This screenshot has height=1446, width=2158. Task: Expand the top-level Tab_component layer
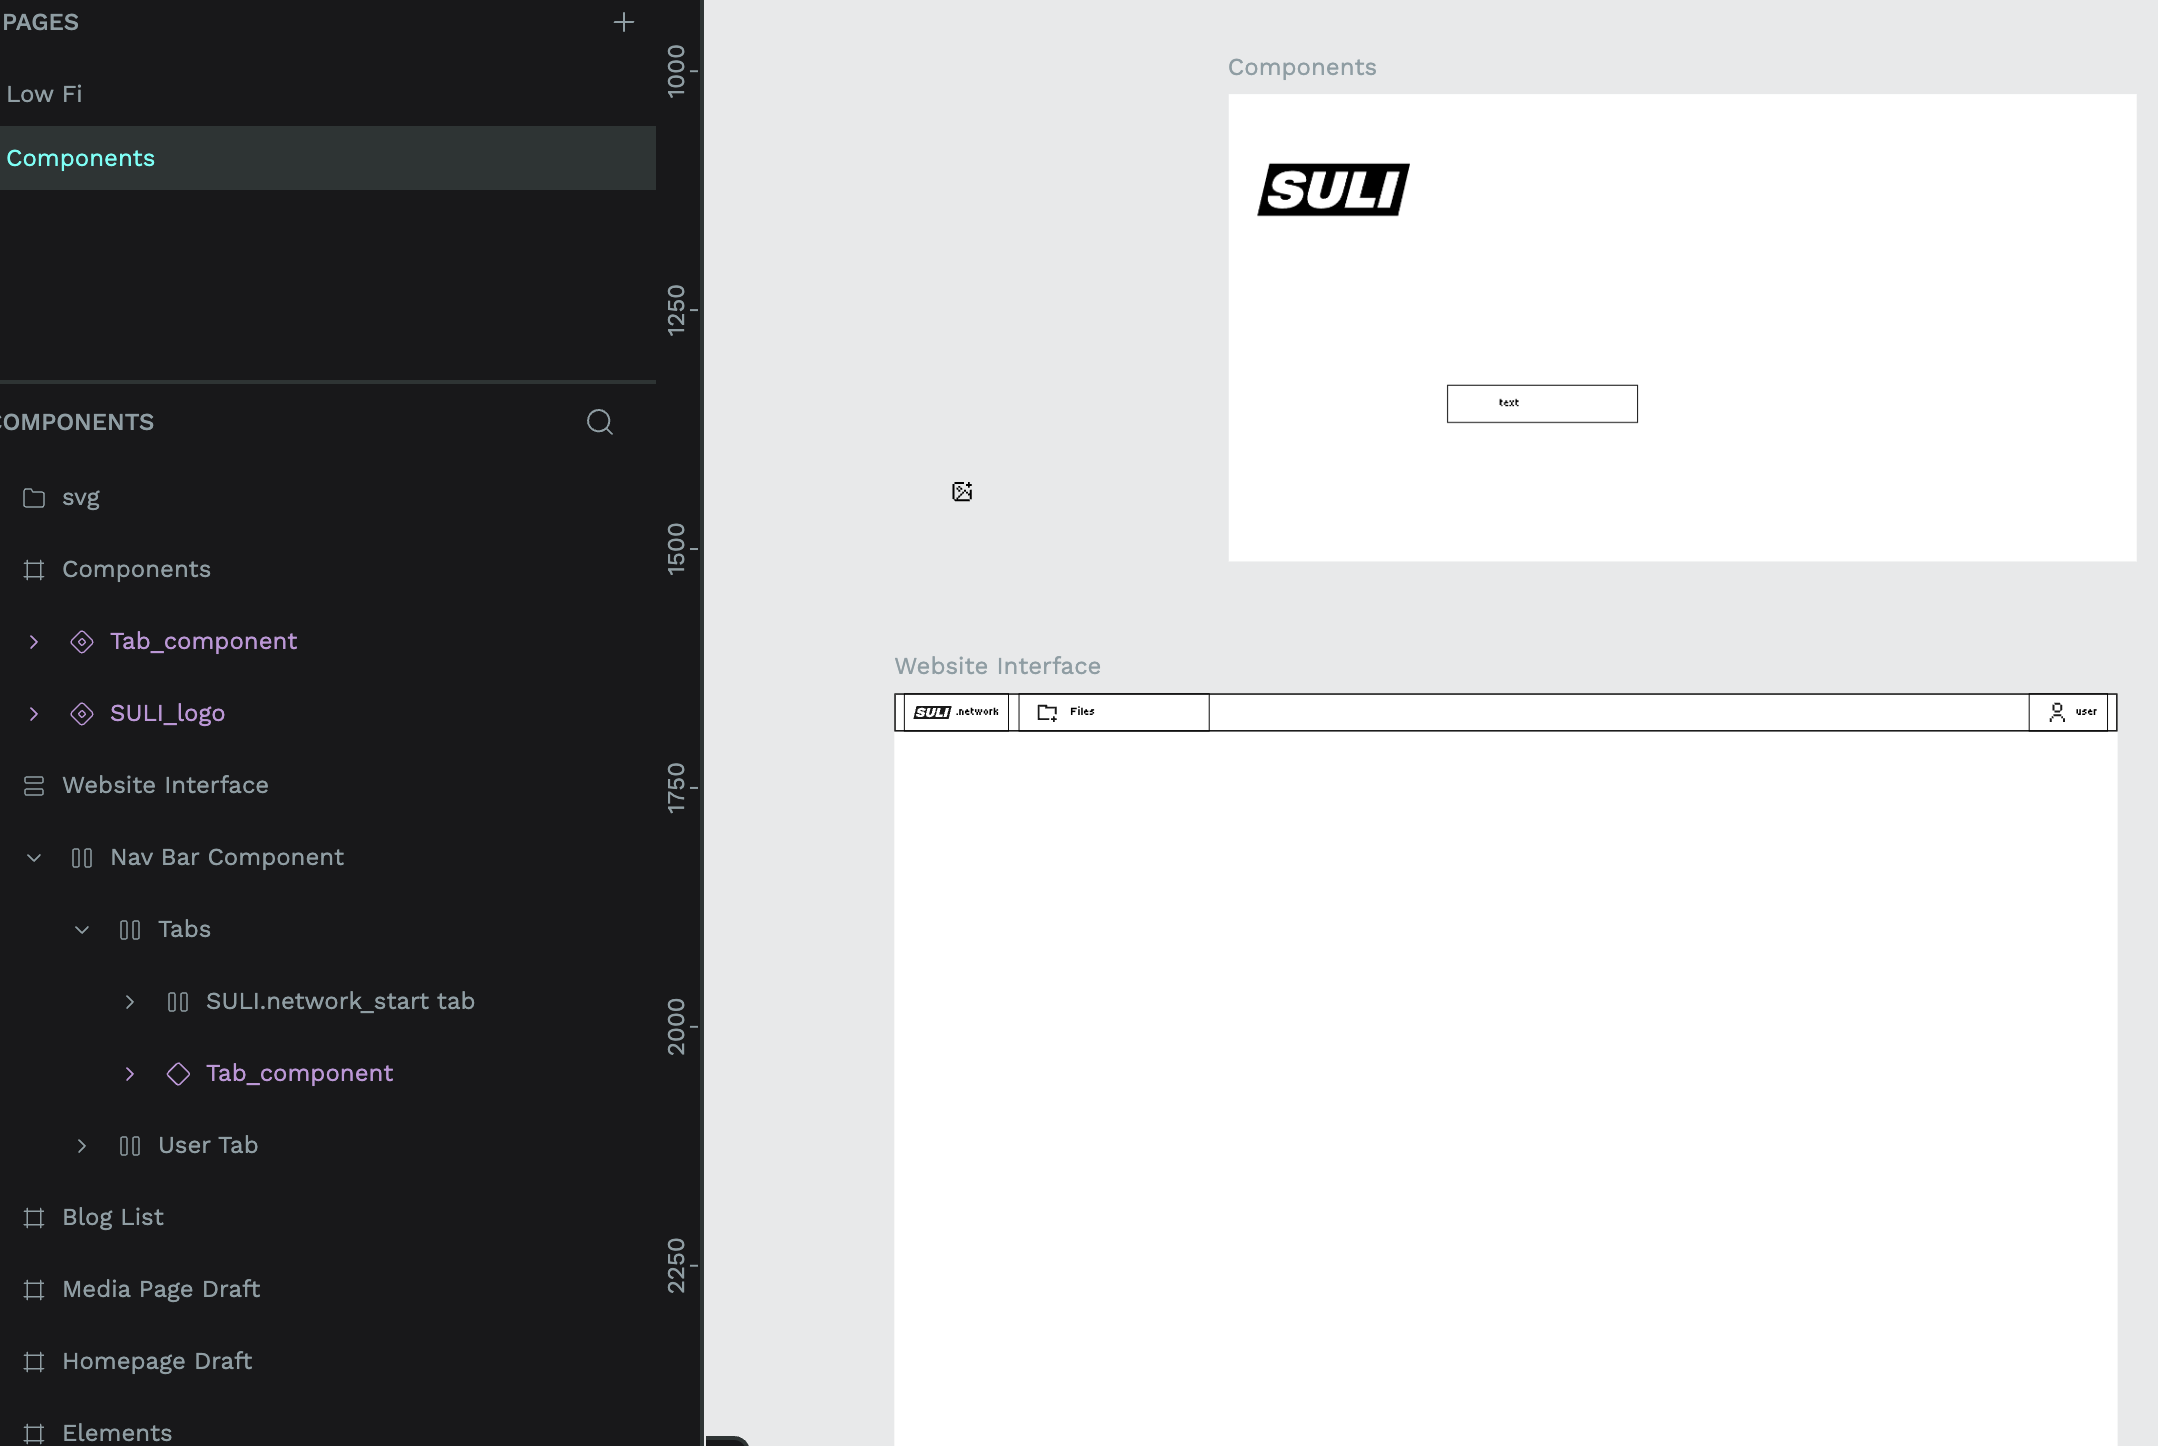pos(34,642)
